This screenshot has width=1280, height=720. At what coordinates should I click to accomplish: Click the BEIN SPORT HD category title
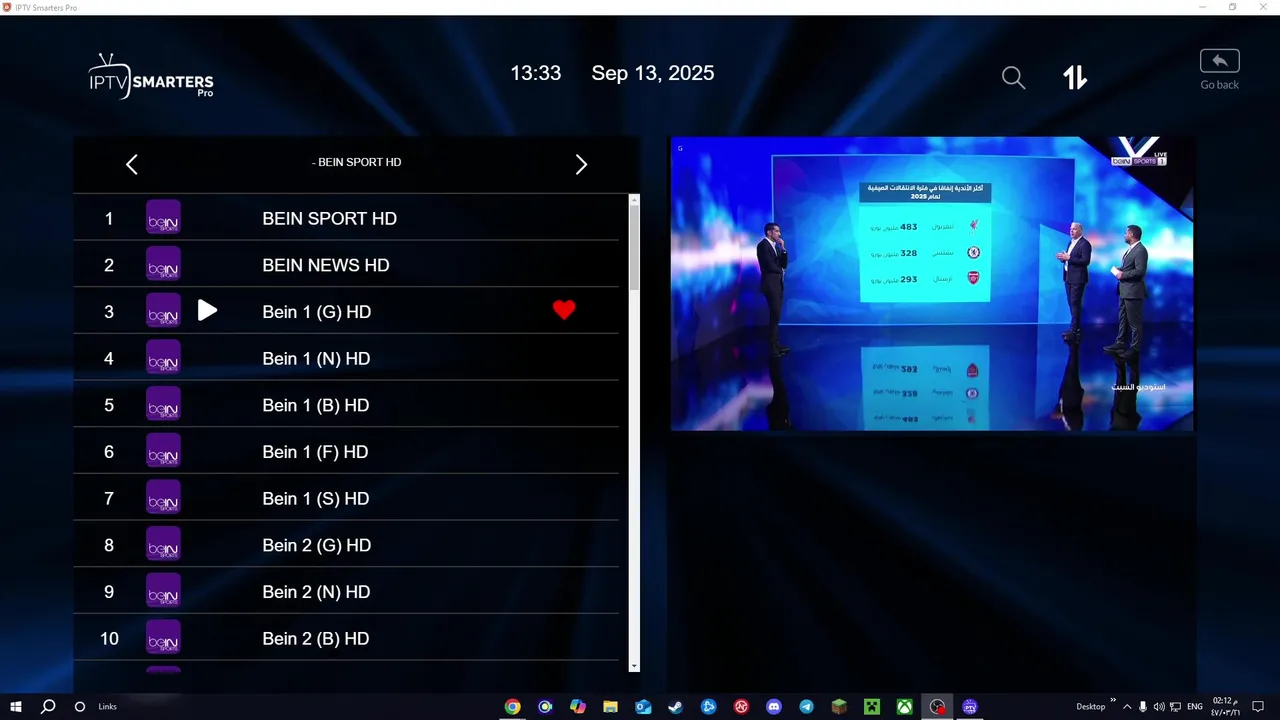tap(357, 162)
